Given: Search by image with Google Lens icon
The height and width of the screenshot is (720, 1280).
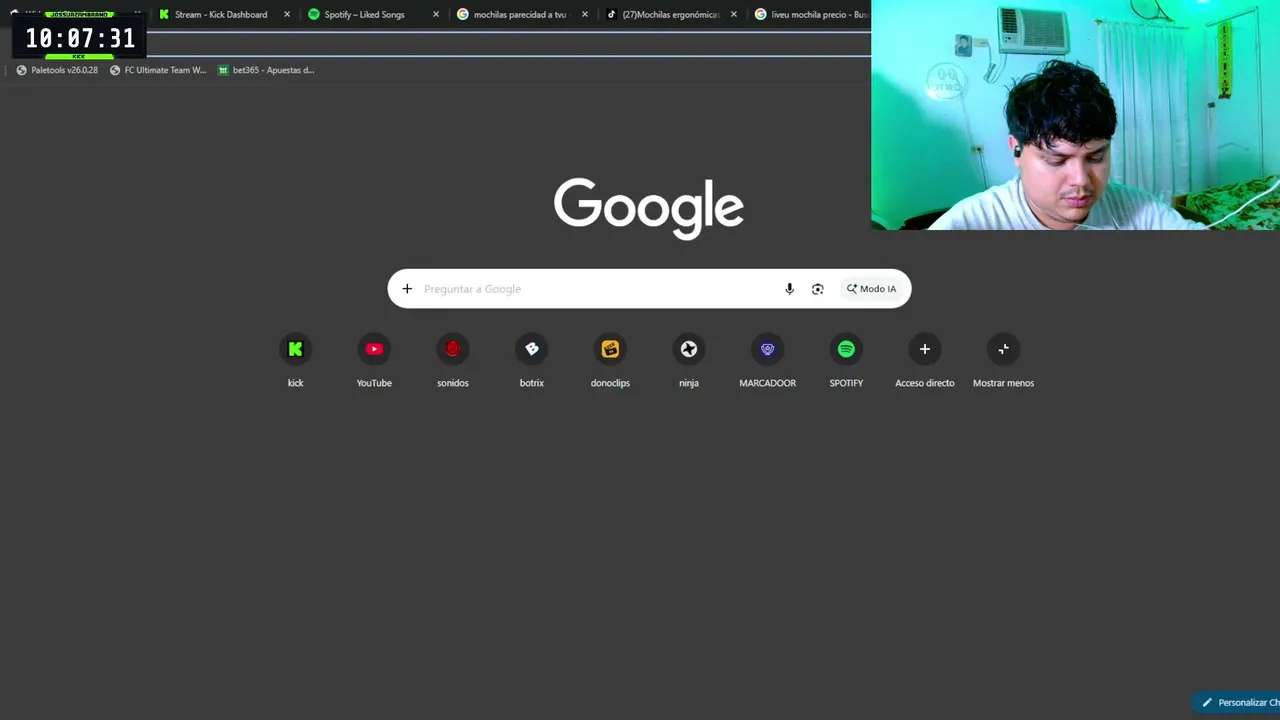Looking at the screenshot, I should [x=818, y=289].
